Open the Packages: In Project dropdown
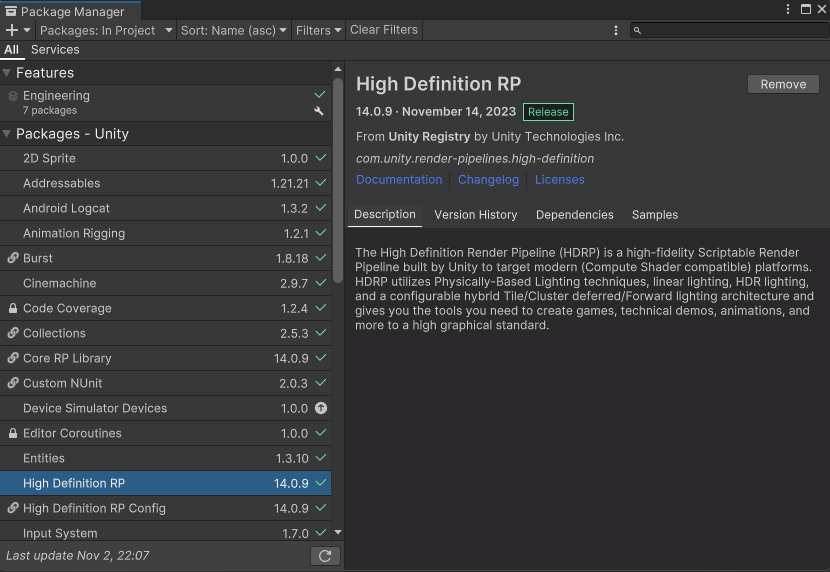830x572 pixels. coord(106,30)
